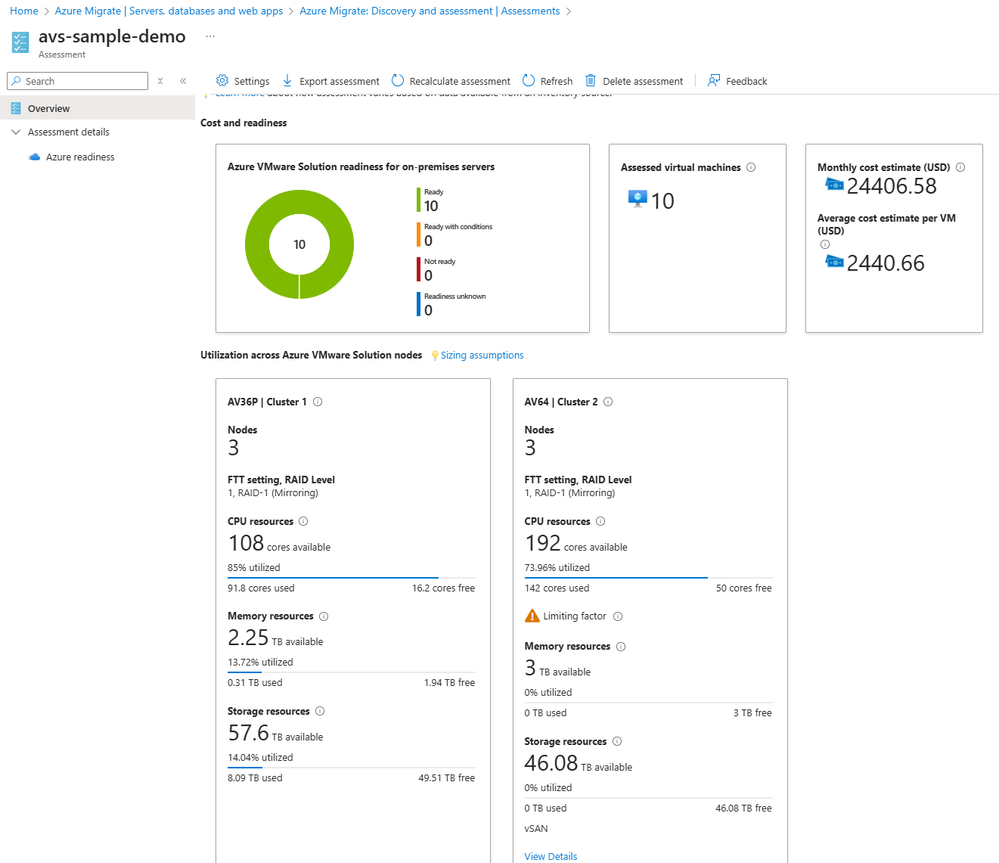Click Cluster 1 Storage resources info icon

point(320,711)
